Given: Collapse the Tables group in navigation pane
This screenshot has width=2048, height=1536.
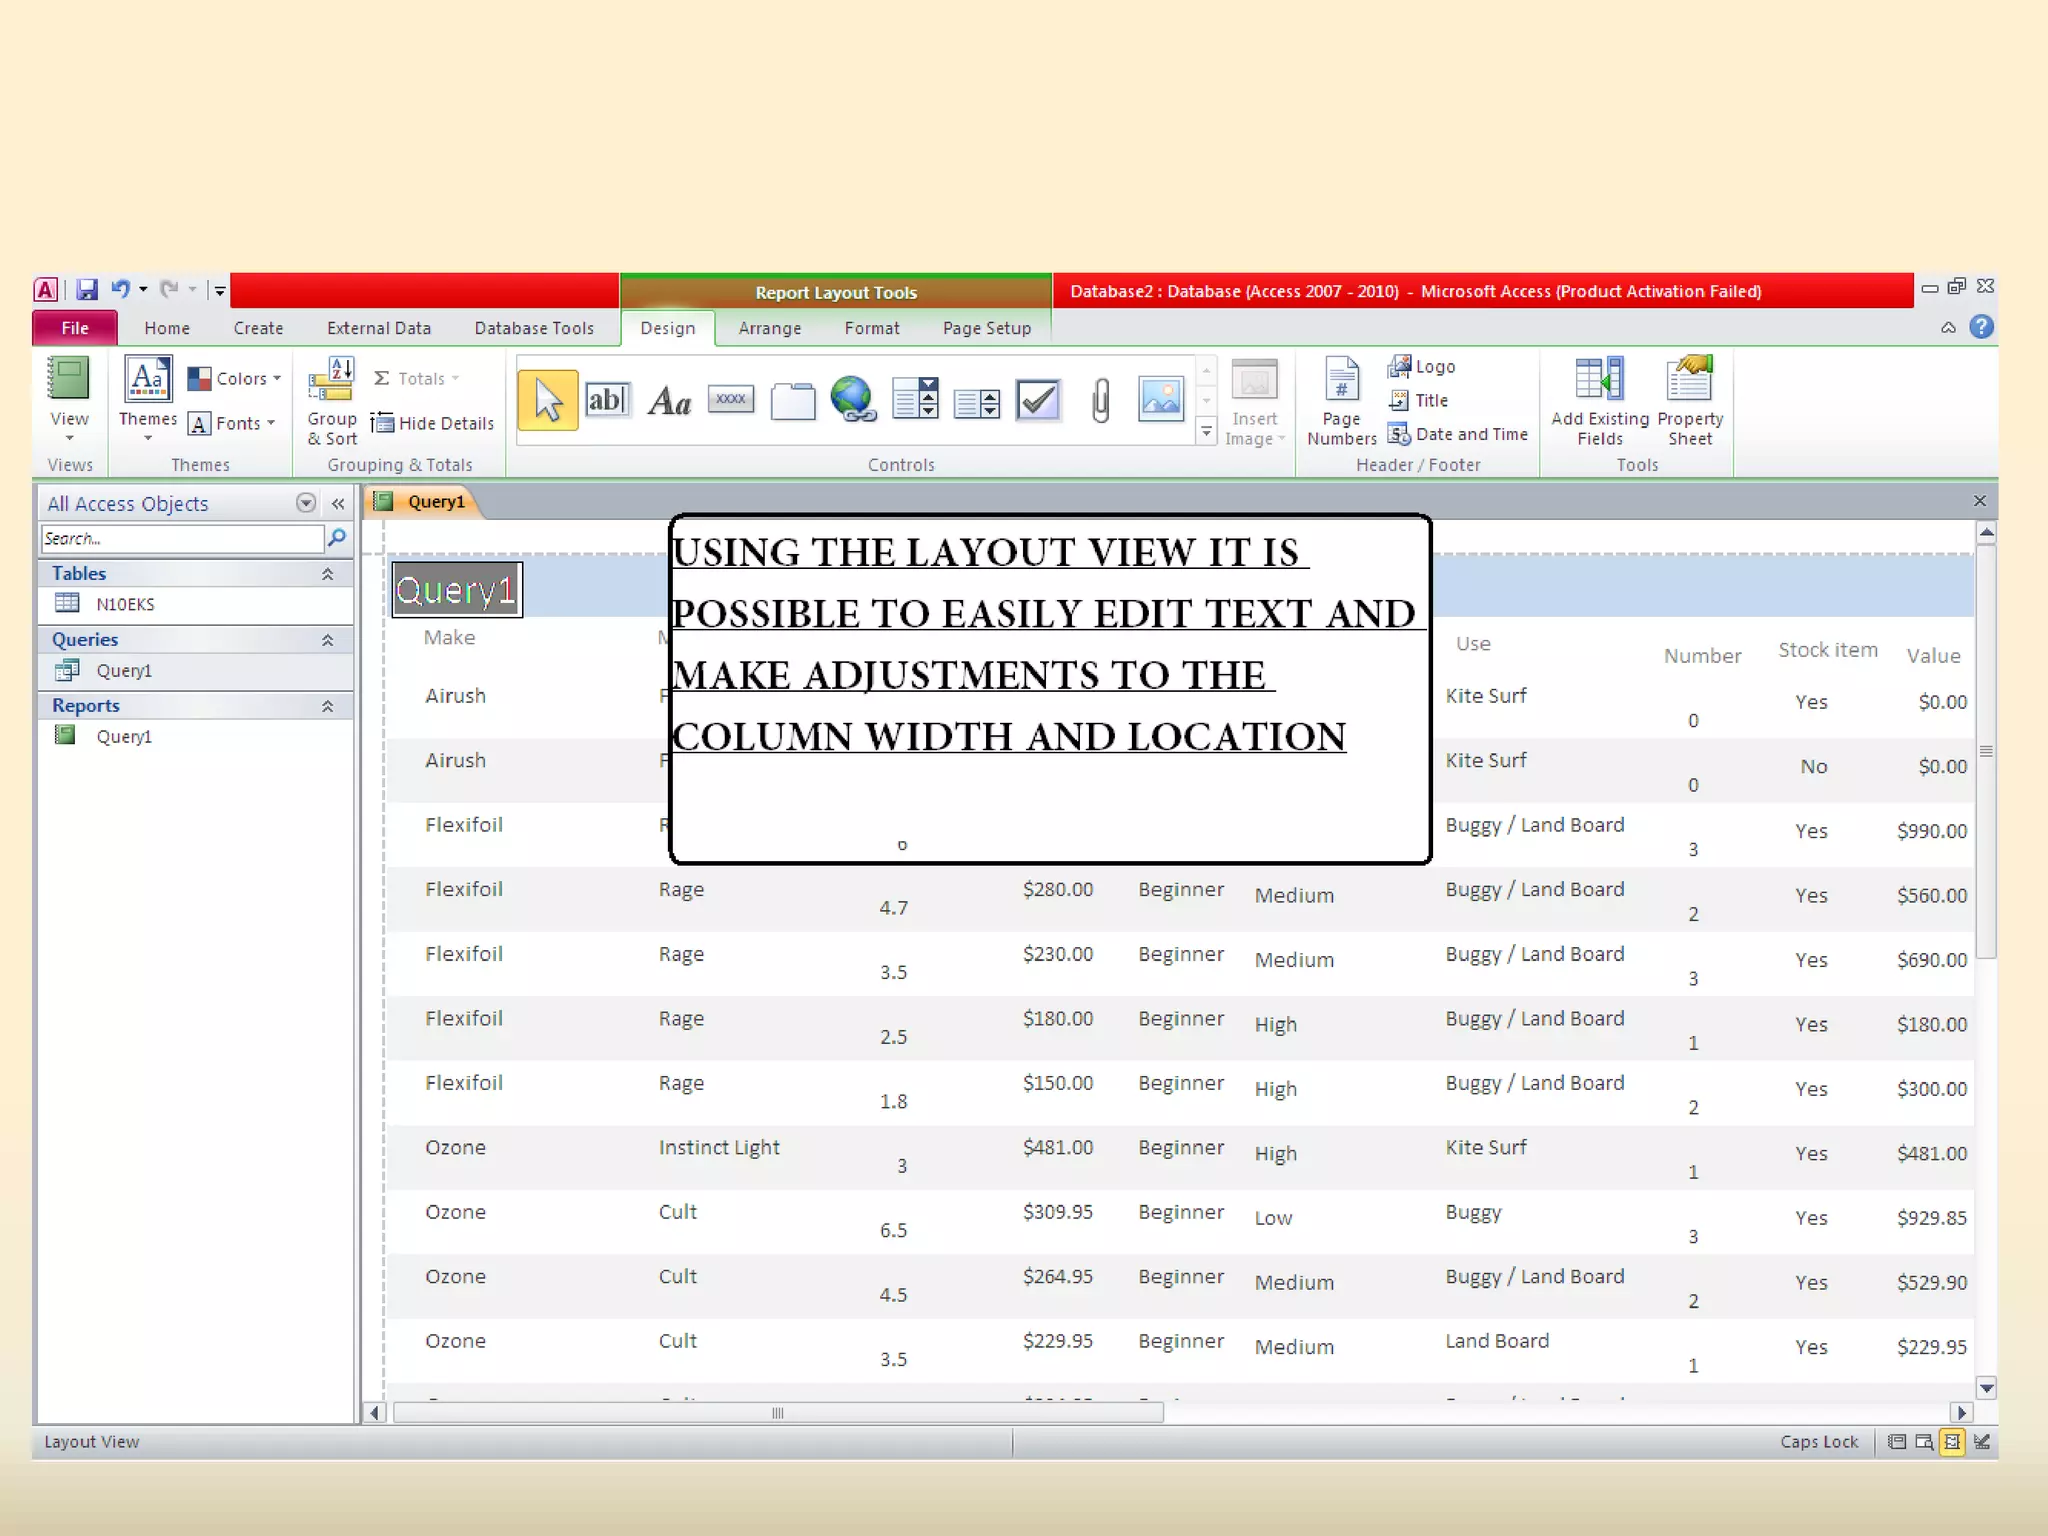Looking at the screenshot, I should [x=327, y=574].
